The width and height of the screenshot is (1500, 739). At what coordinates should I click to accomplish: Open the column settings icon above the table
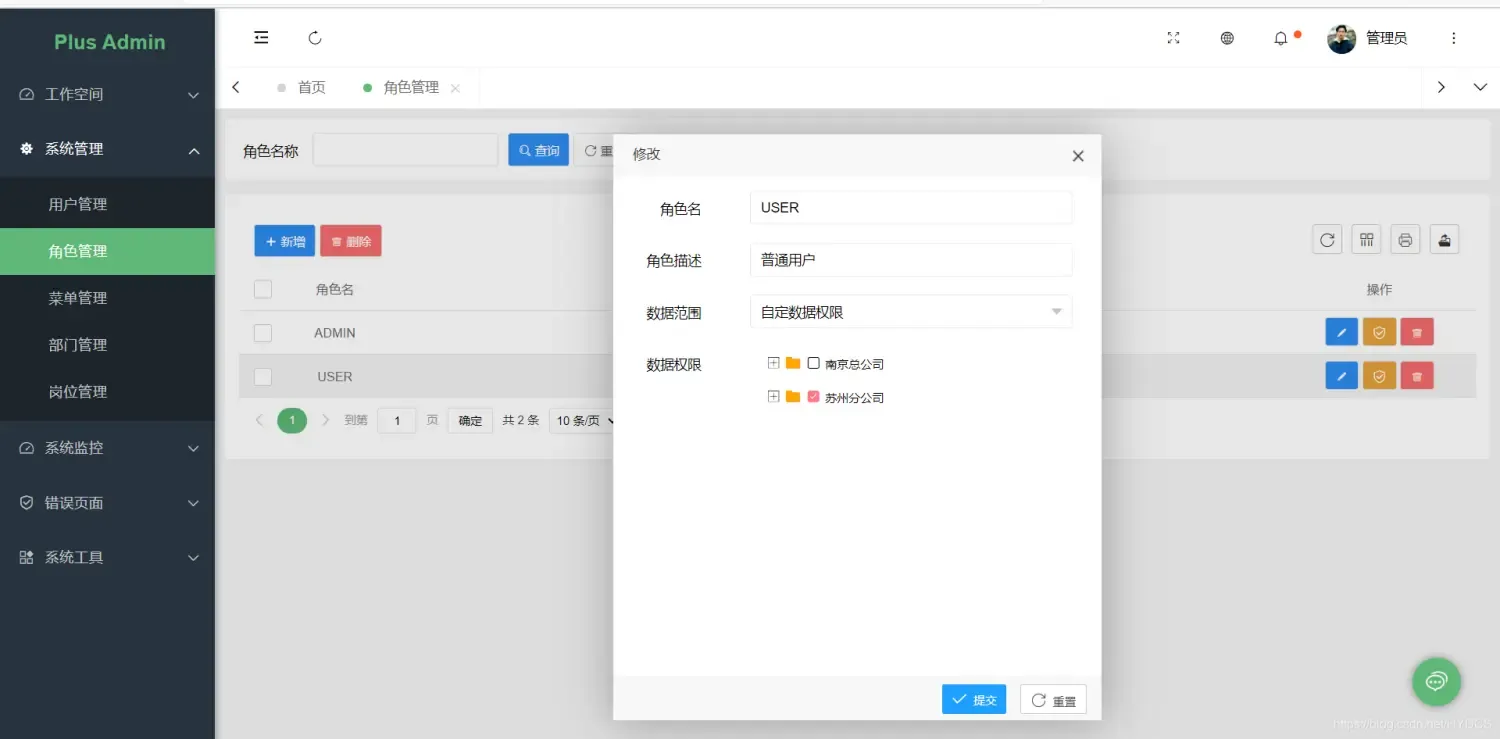coord(1365,239)
